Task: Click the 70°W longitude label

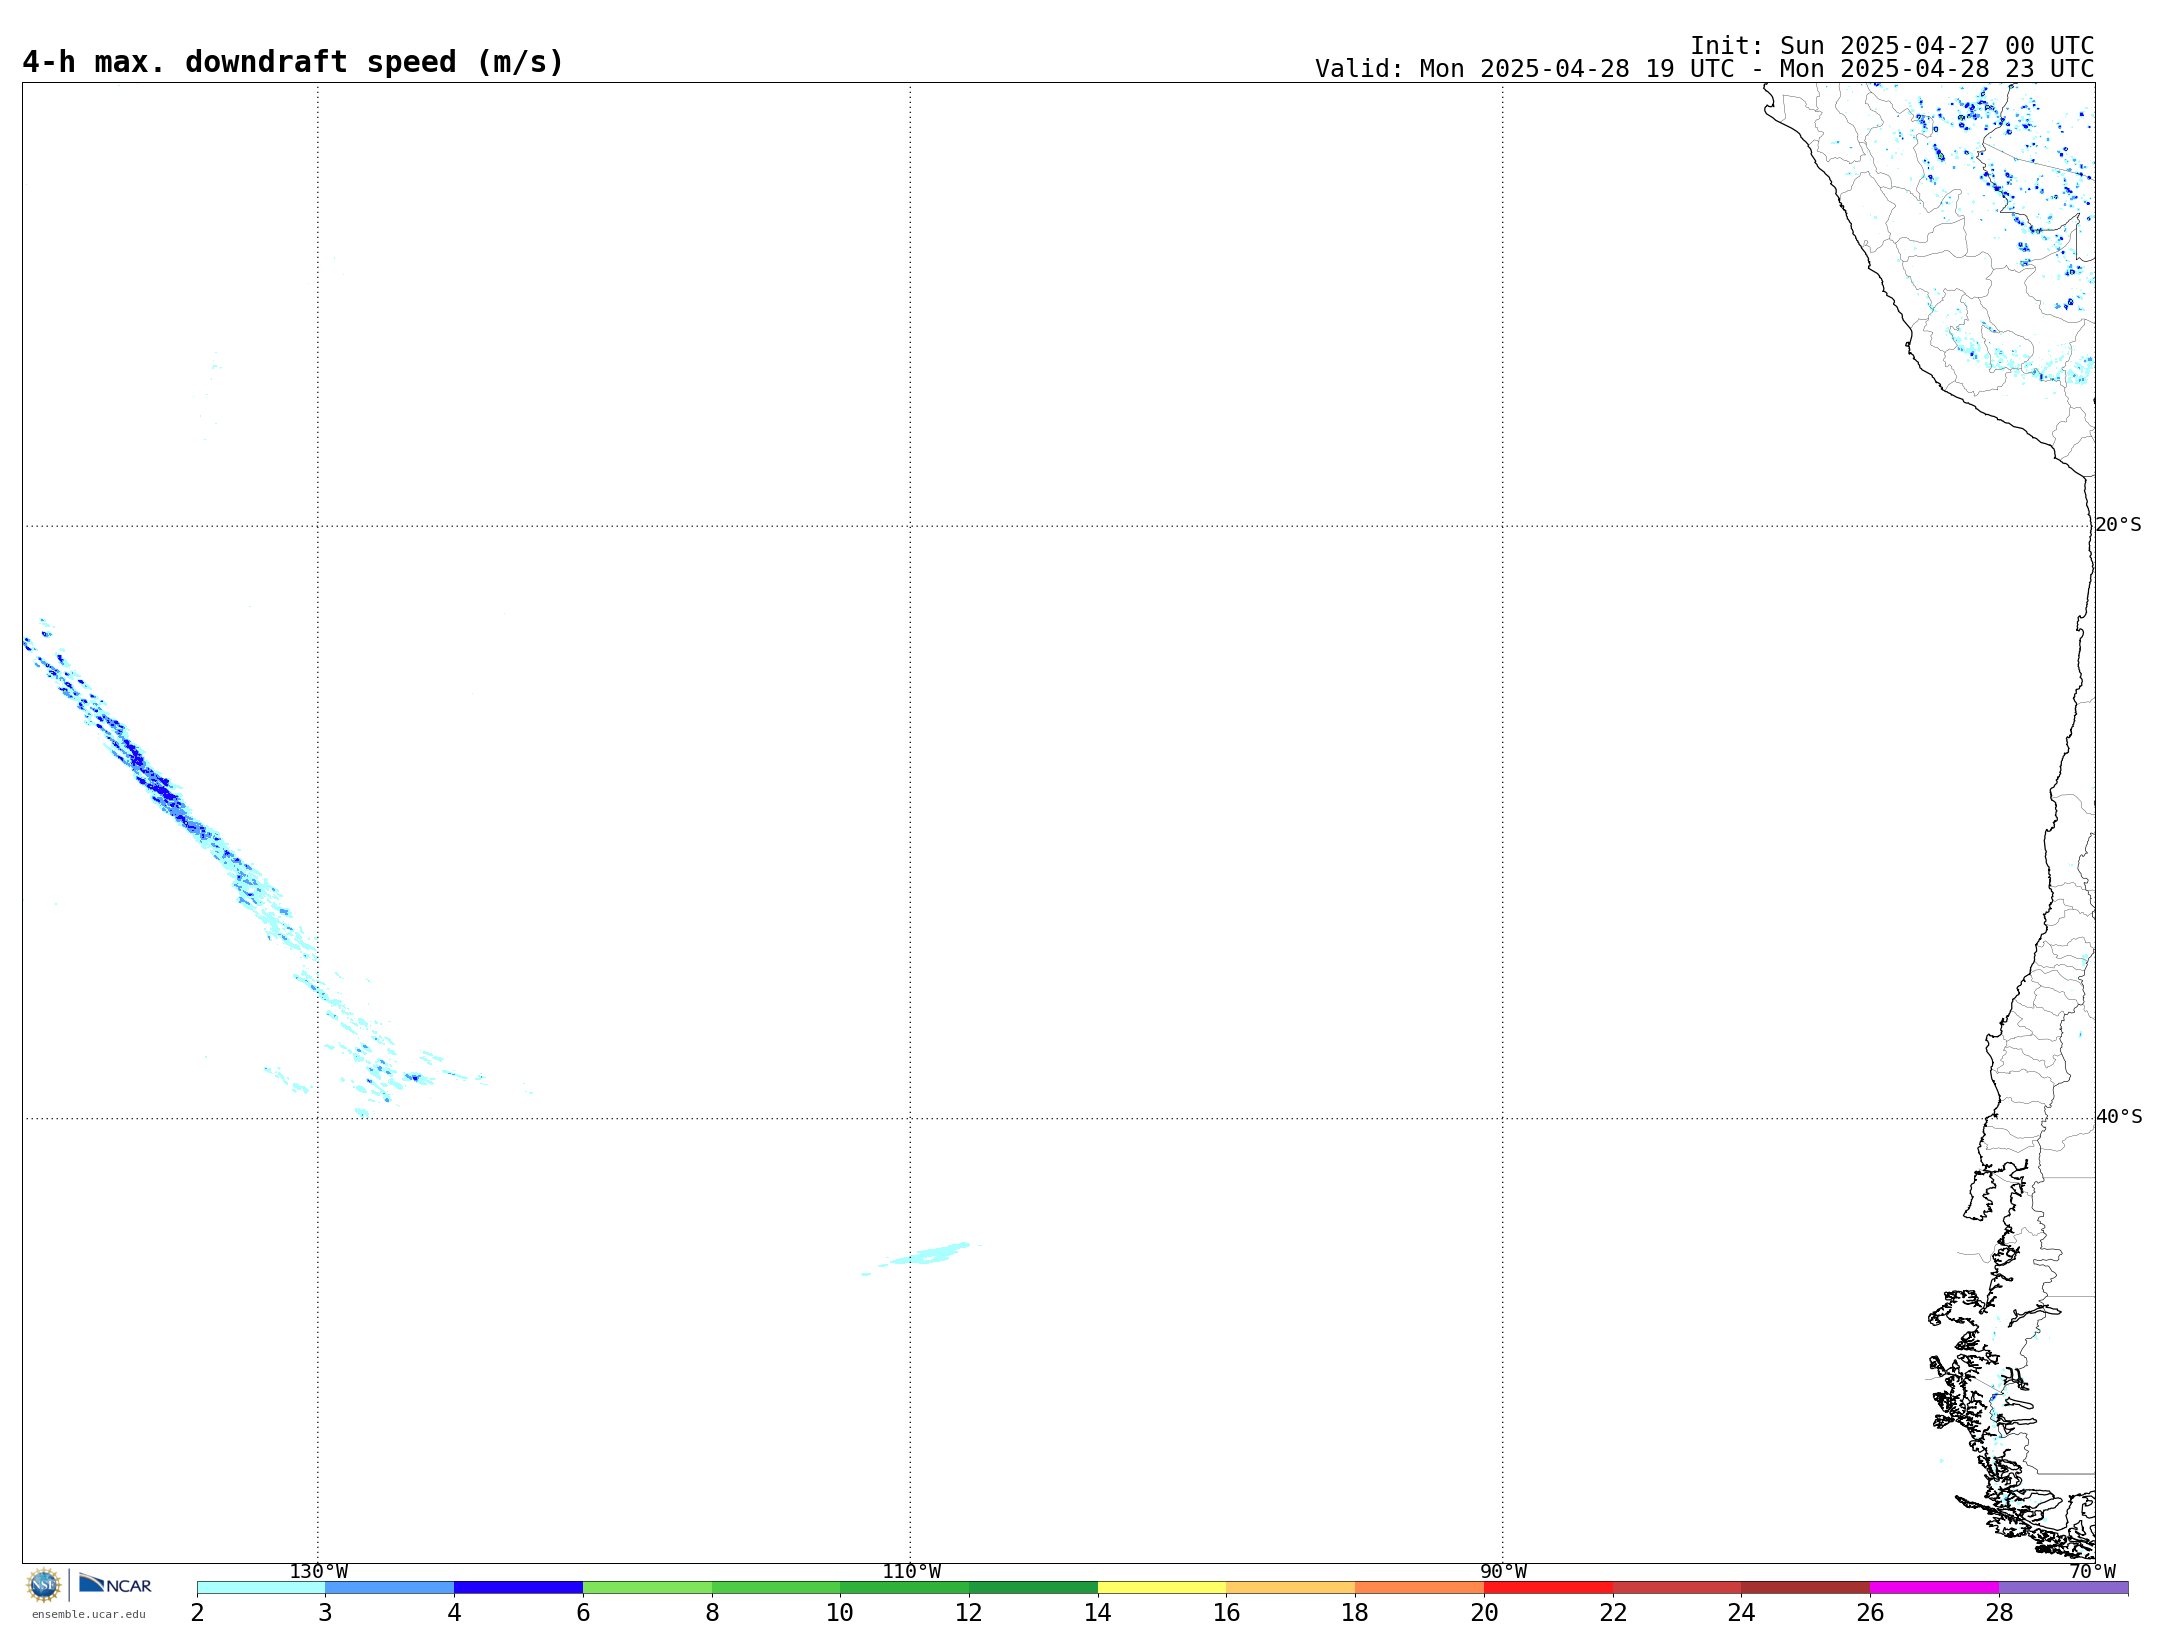Action: pyautogui.click(x=2092, y=1572)
